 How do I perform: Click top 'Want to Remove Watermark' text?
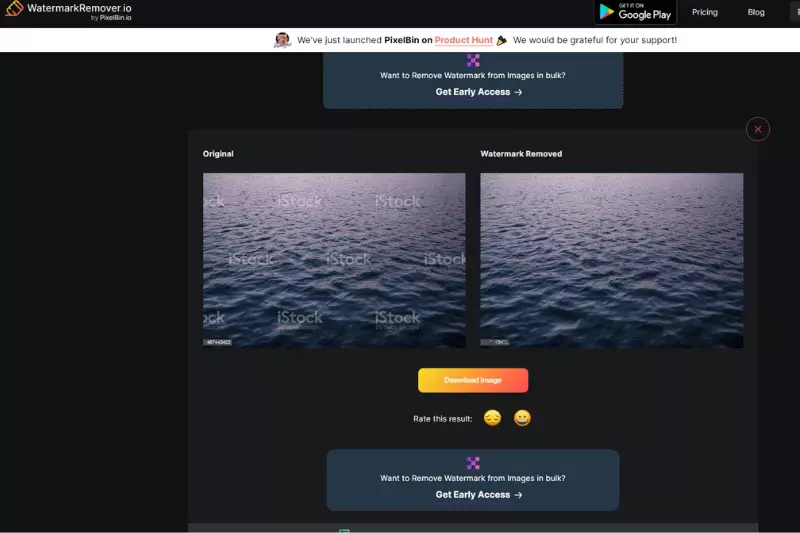[472, 75]
